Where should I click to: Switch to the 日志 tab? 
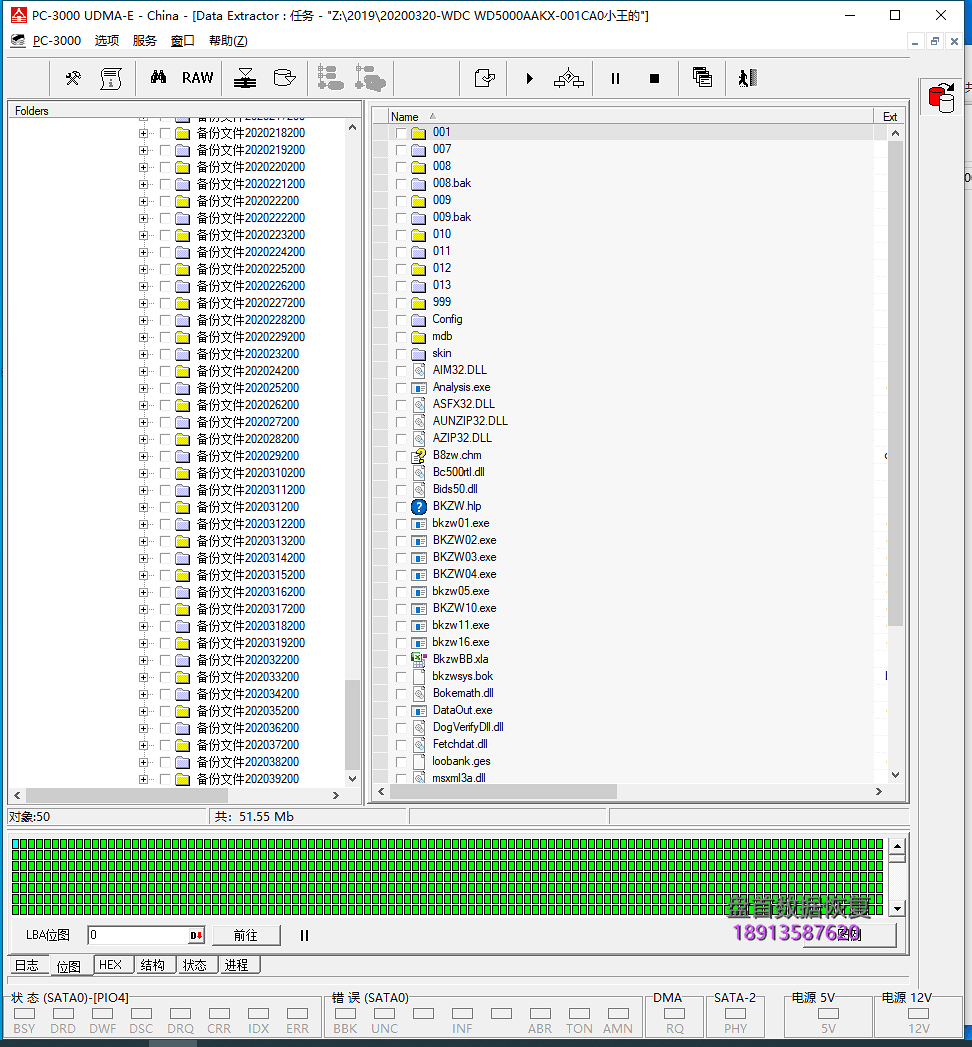pyautogui.click(x=27, y=966)
